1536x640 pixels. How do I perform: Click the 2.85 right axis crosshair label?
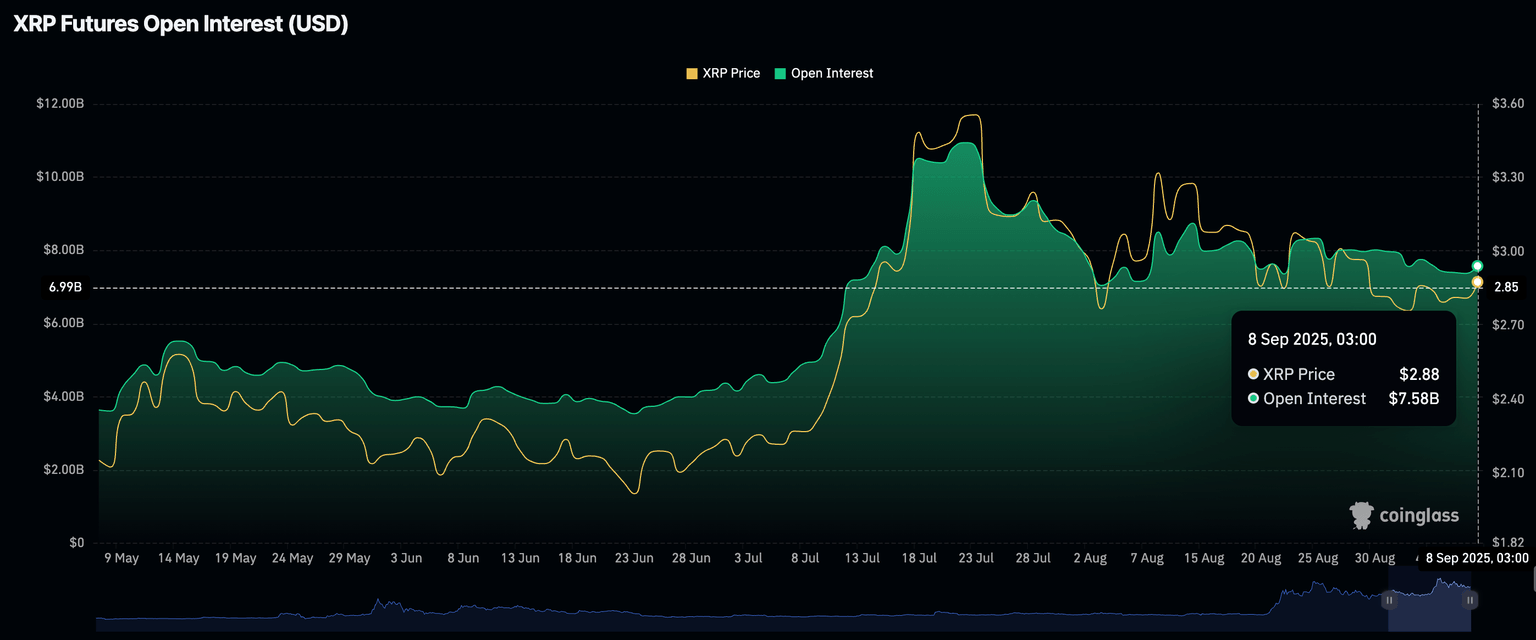tap(1506, 288)
